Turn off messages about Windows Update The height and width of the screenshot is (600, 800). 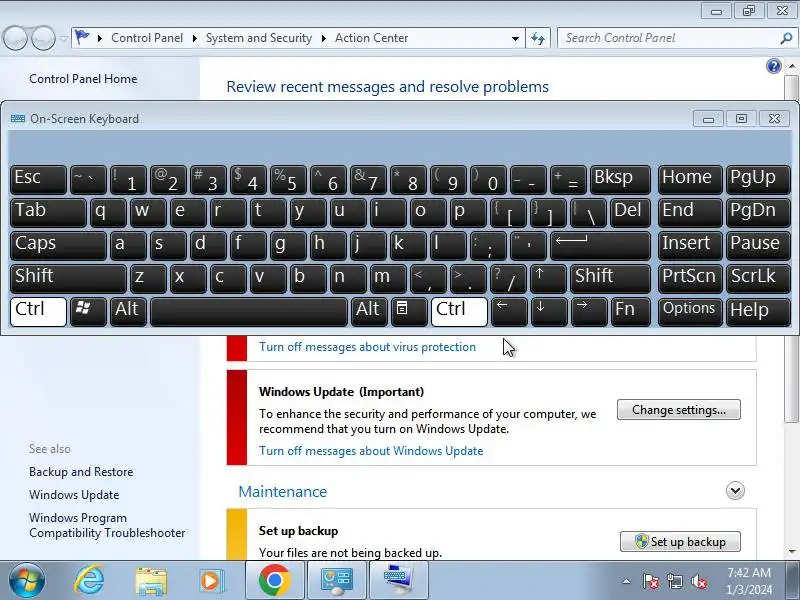(x=371, y=451)
